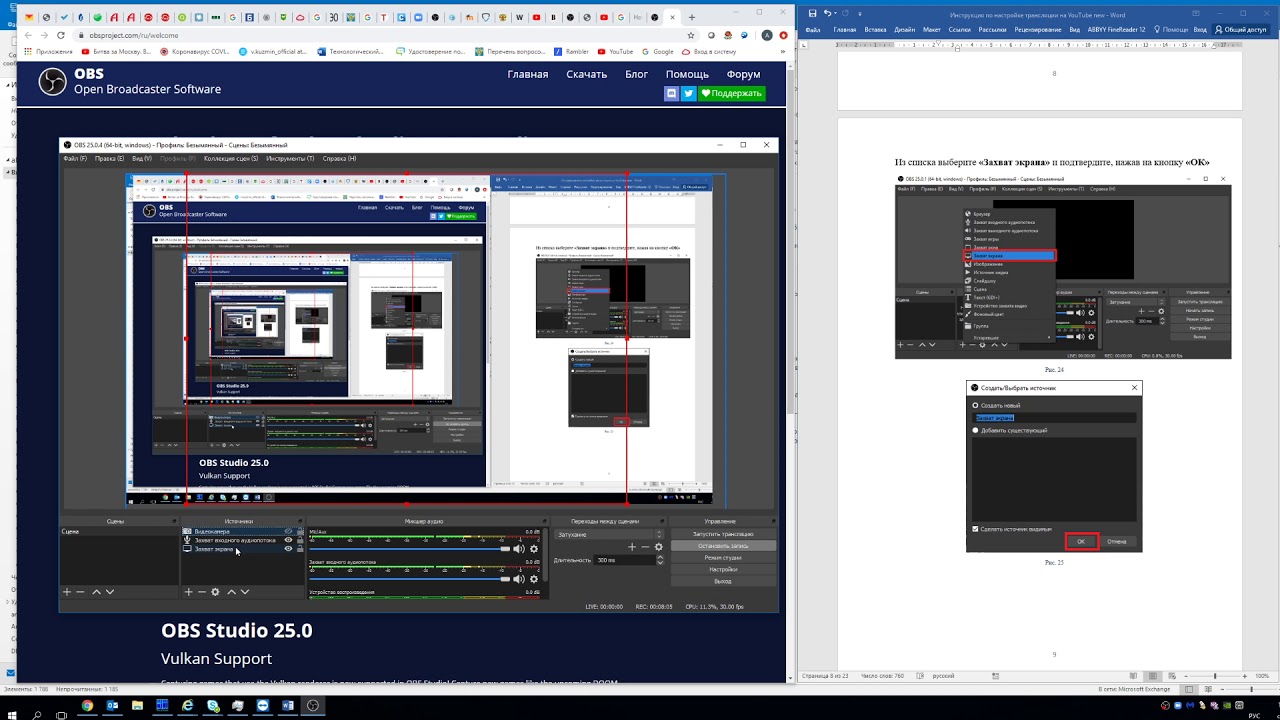Viewport: 1280px width, 720px height.
Task: Open Word from Windows taskbar
Action: coord(288,706)
